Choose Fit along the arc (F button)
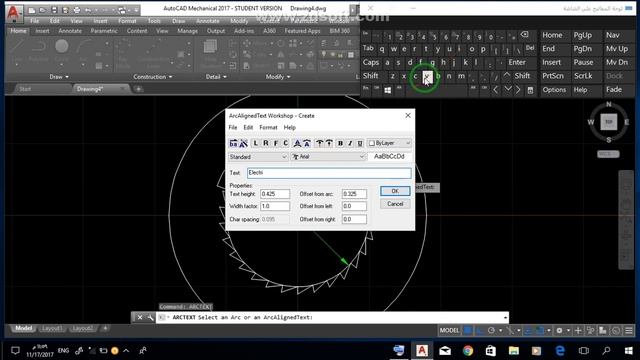The height and width of the screenshot is (360, 640). [x=276, y=143]
